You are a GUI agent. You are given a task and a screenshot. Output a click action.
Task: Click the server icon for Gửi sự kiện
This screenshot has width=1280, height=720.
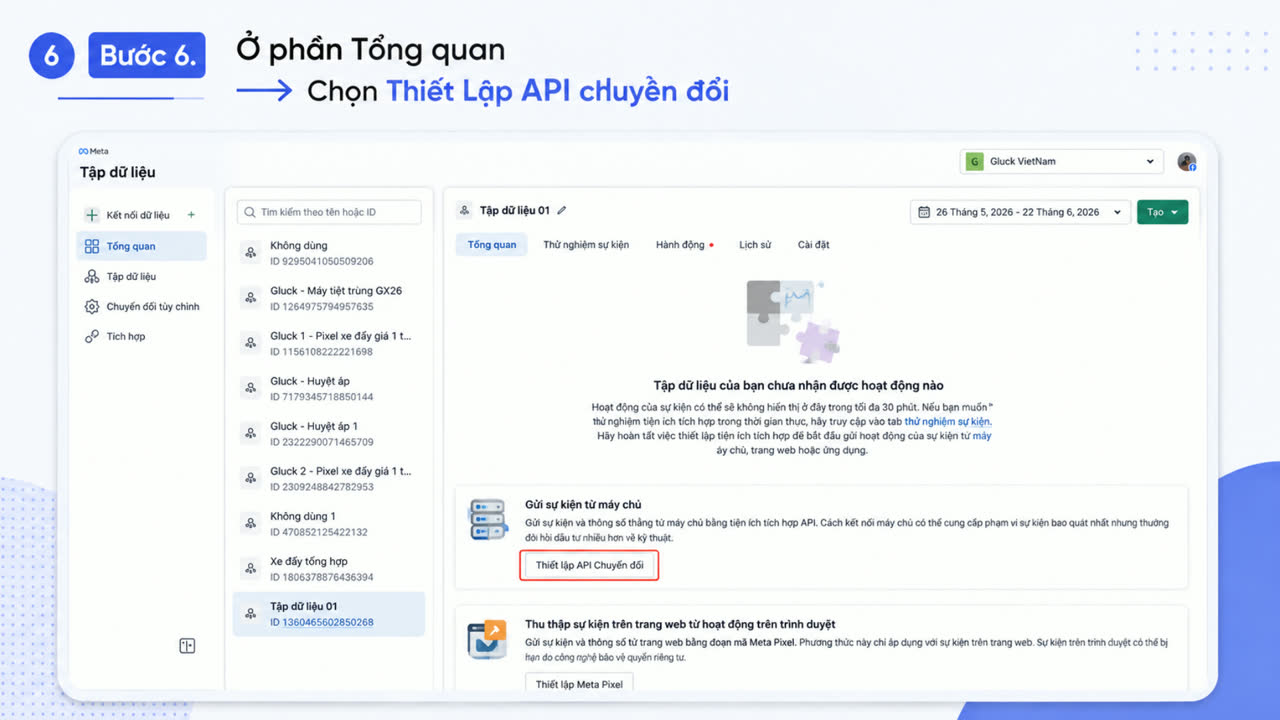pos(489,519)
